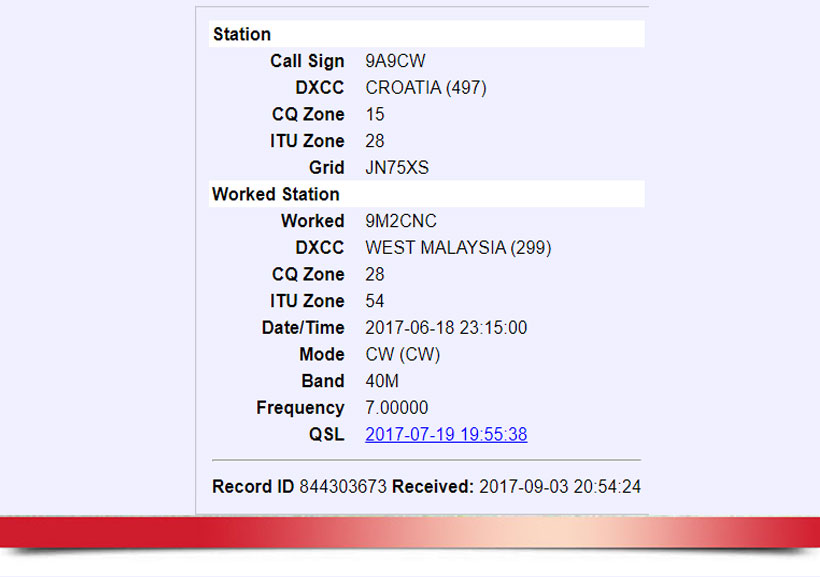Select the CROATIA (497) DXCC value

[426, 88]
